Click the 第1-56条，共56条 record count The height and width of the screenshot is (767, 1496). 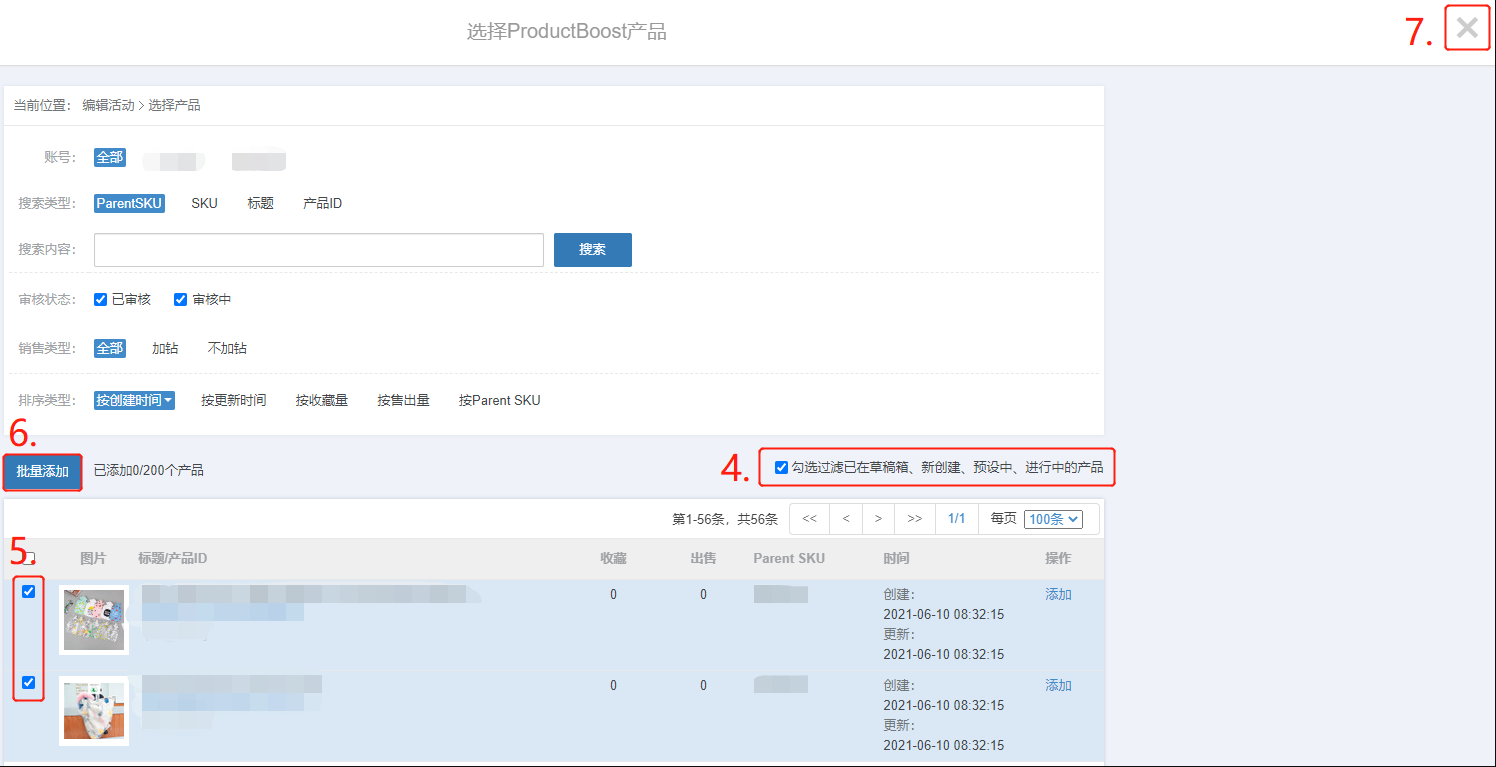point(725,519)
